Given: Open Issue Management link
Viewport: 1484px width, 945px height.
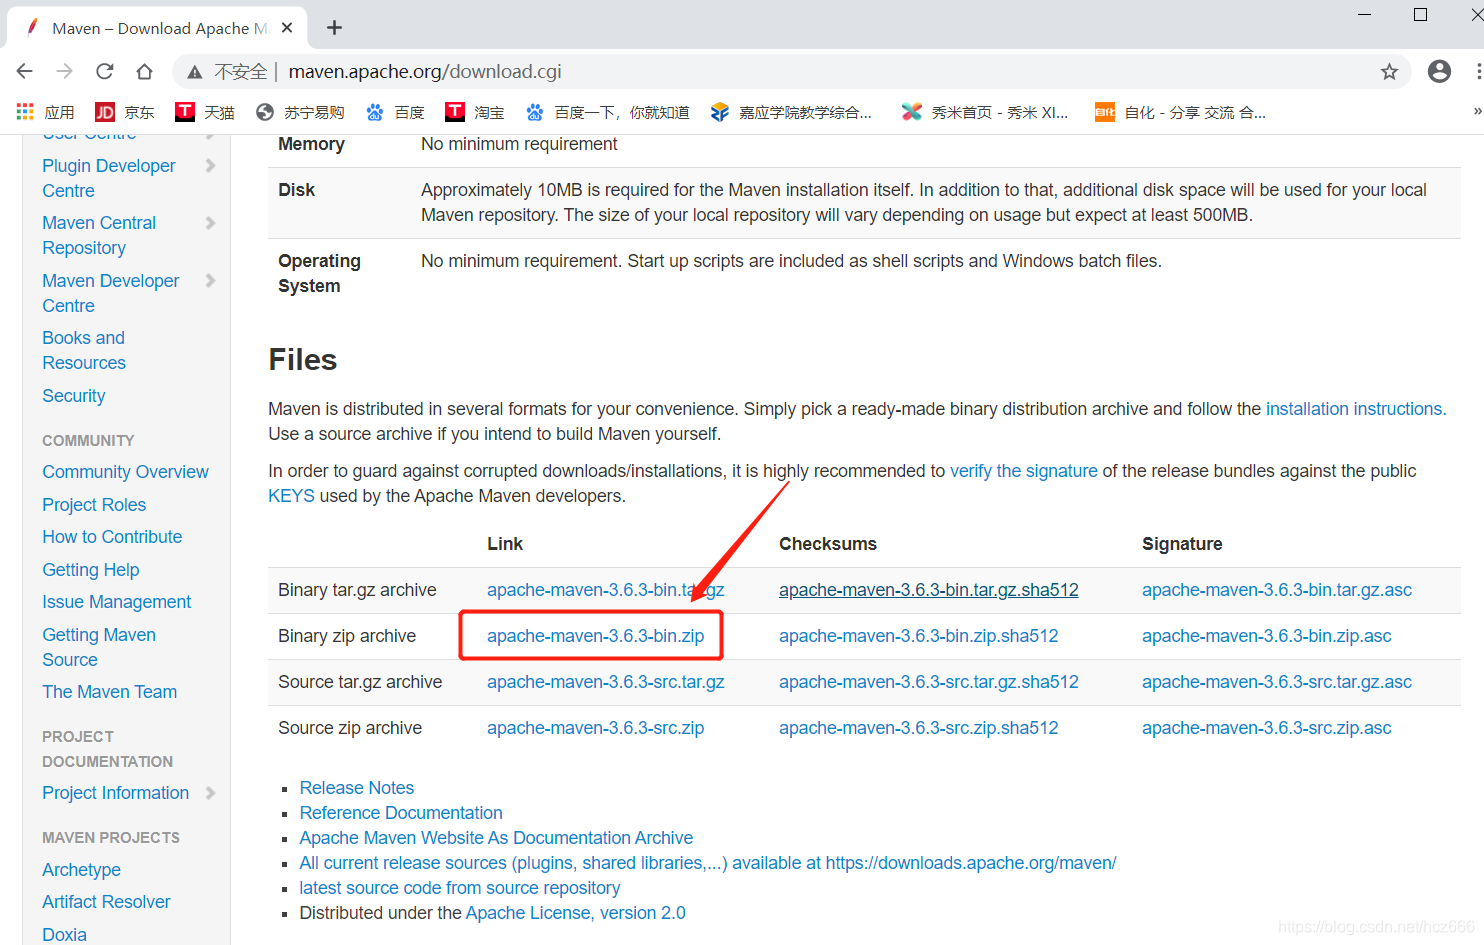Looking at the screenshot, I should point(116,602).
